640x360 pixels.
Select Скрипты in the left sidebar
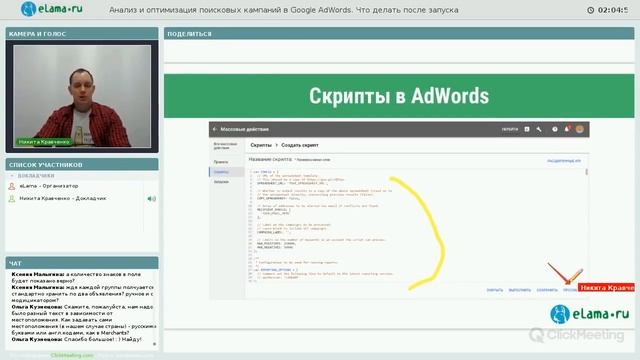[227, 172]
